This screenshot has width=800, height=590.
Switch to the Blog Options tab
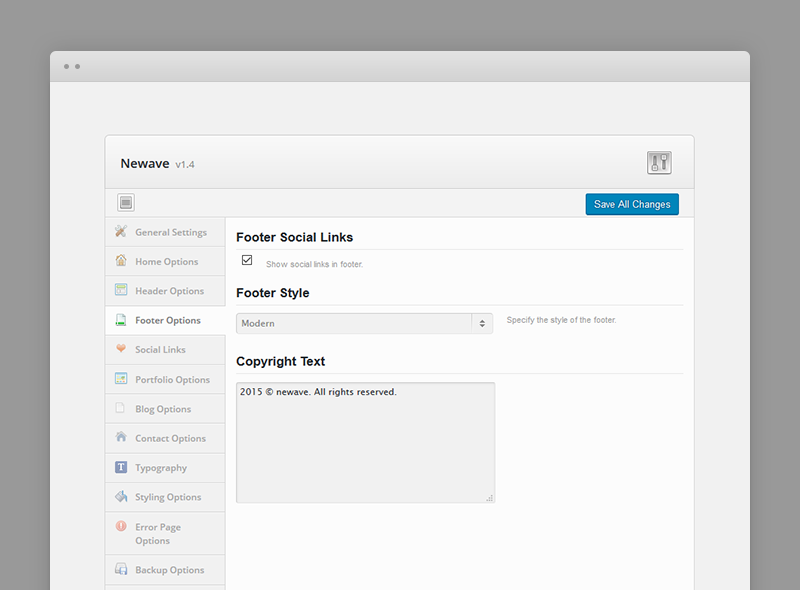[165, 409]
